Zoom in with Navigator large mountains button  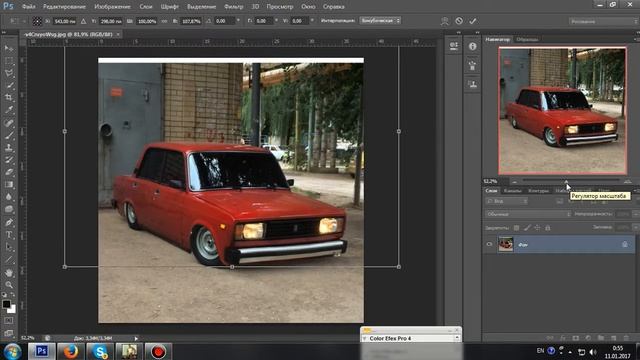628,181
